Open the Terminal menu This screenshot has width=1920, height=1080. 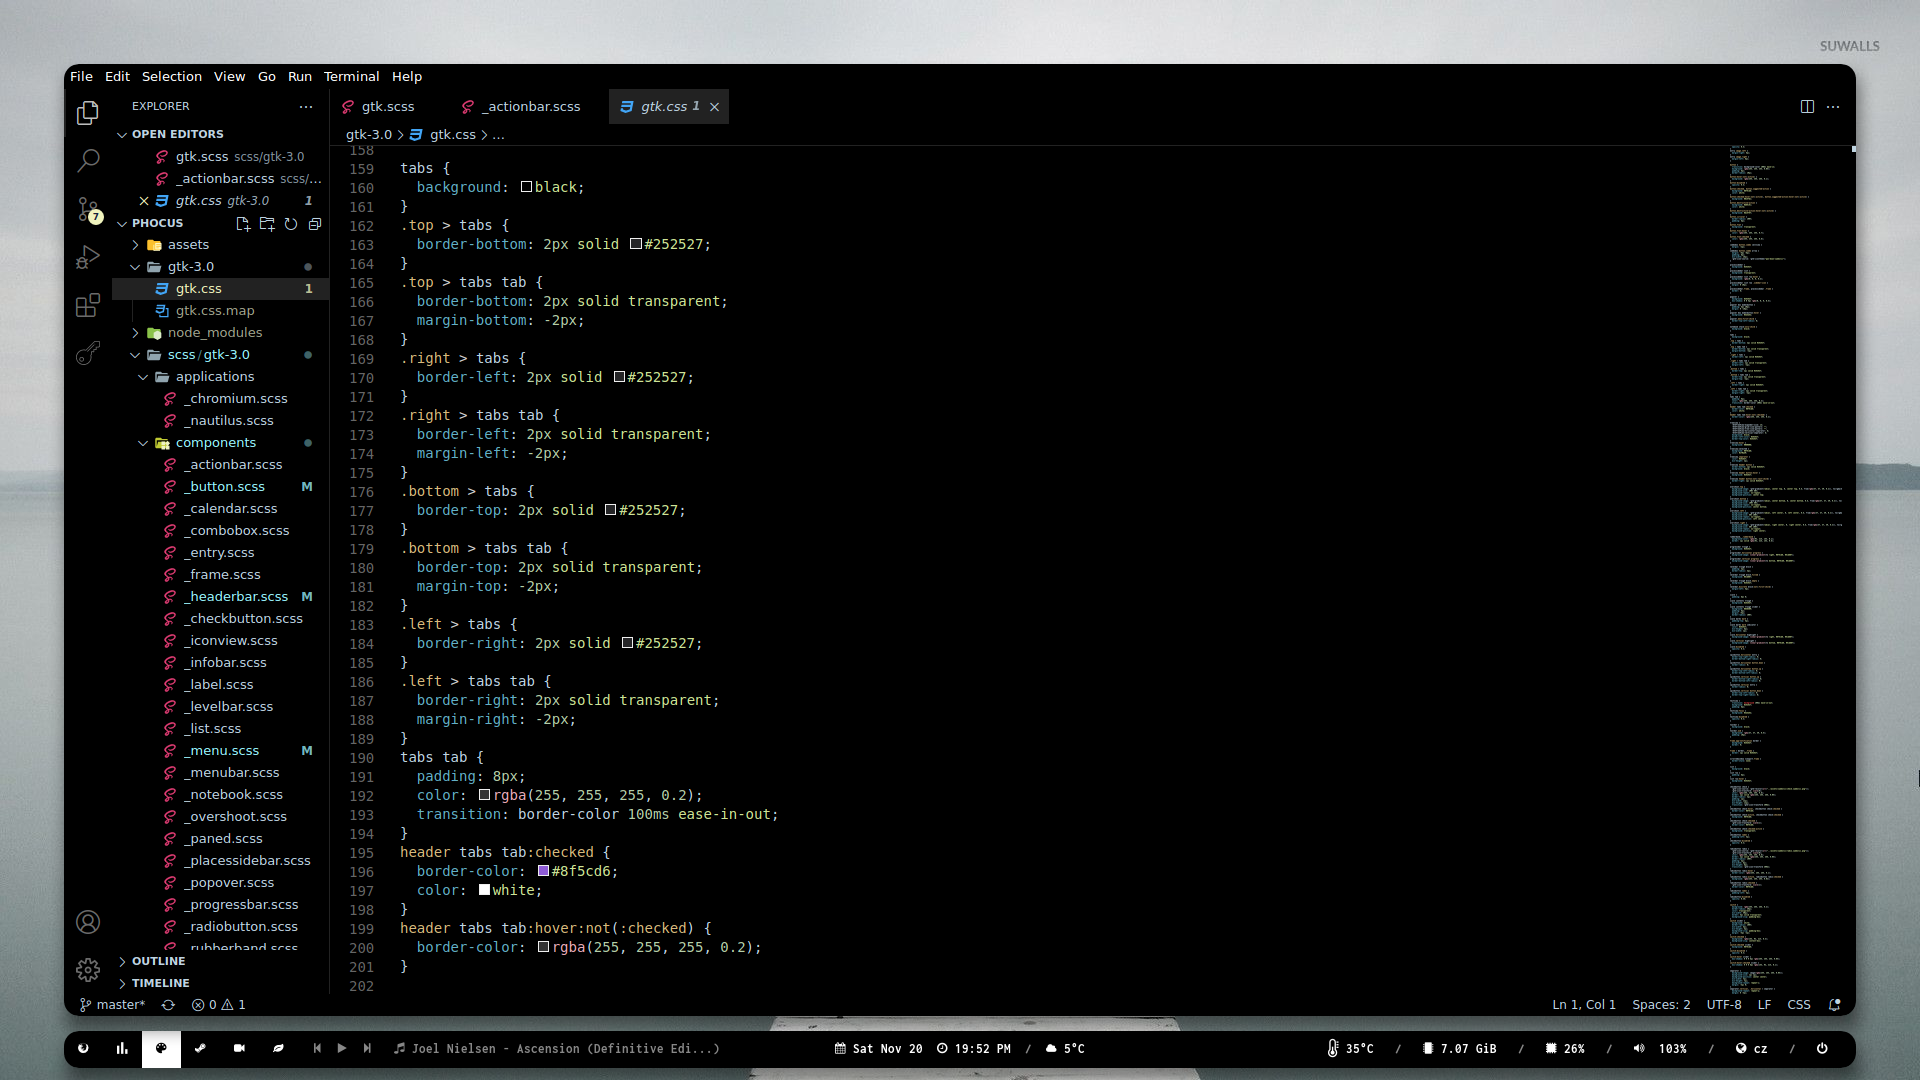[351, 76]
